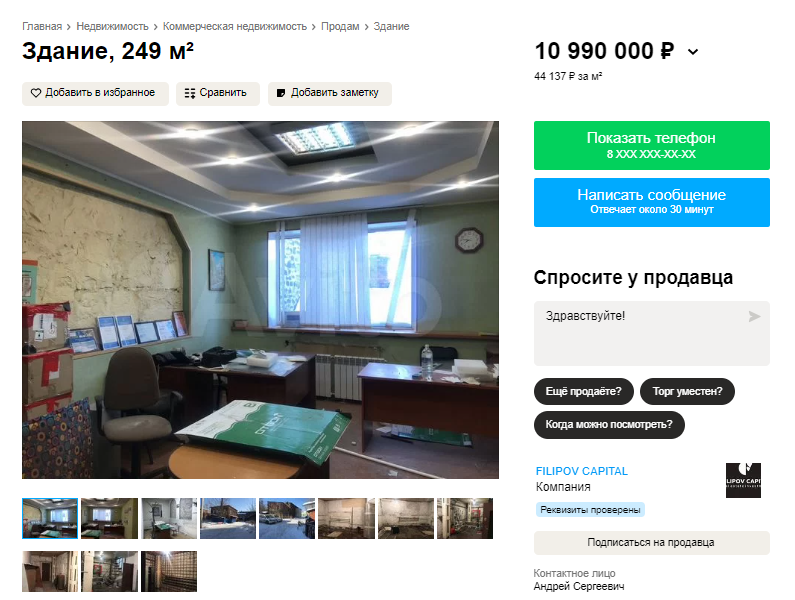Viewport: 795px width, 600px height.
Task: Click the Написать сообщение blue button
Action: (652, 202)
